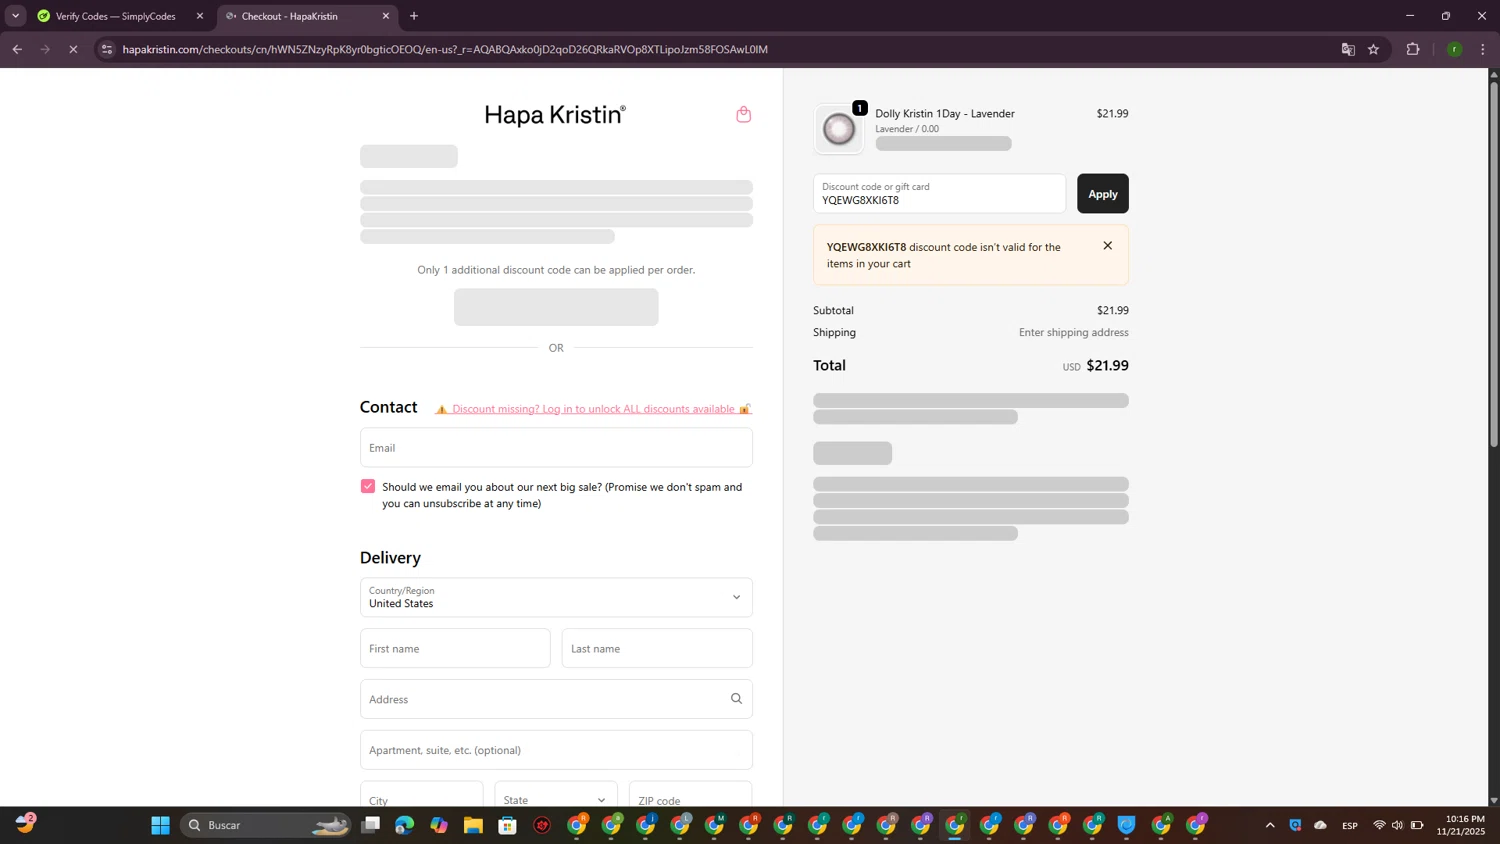Dismiss the invalid discount code message
The height and width of the screenshot is (844, 1500).
coord(1107,245)
